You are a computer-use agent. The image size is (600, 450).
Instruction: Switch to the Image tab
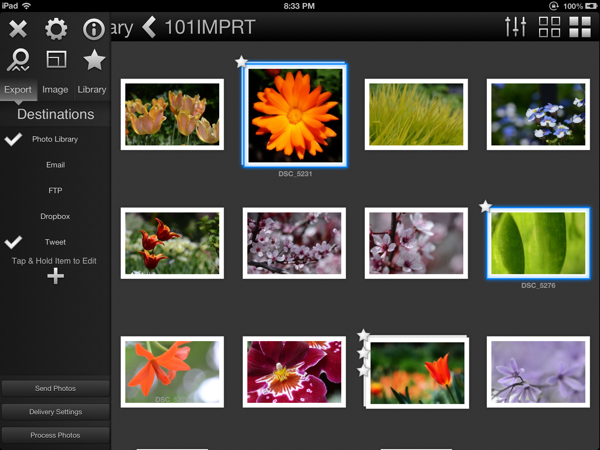pyautogui.click(x=55, y=90)
